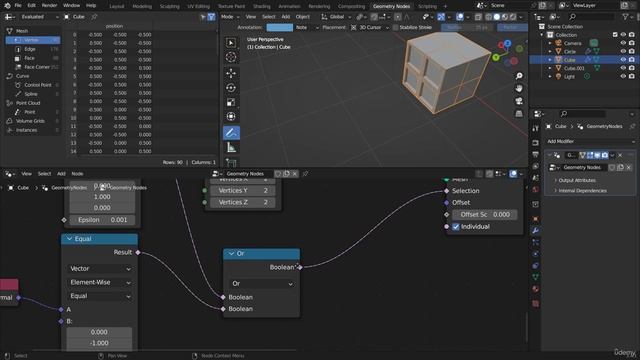The image size is (640, 360).
Task: Toggle visibility eye for Cube.001
Action: click(623, 68)
